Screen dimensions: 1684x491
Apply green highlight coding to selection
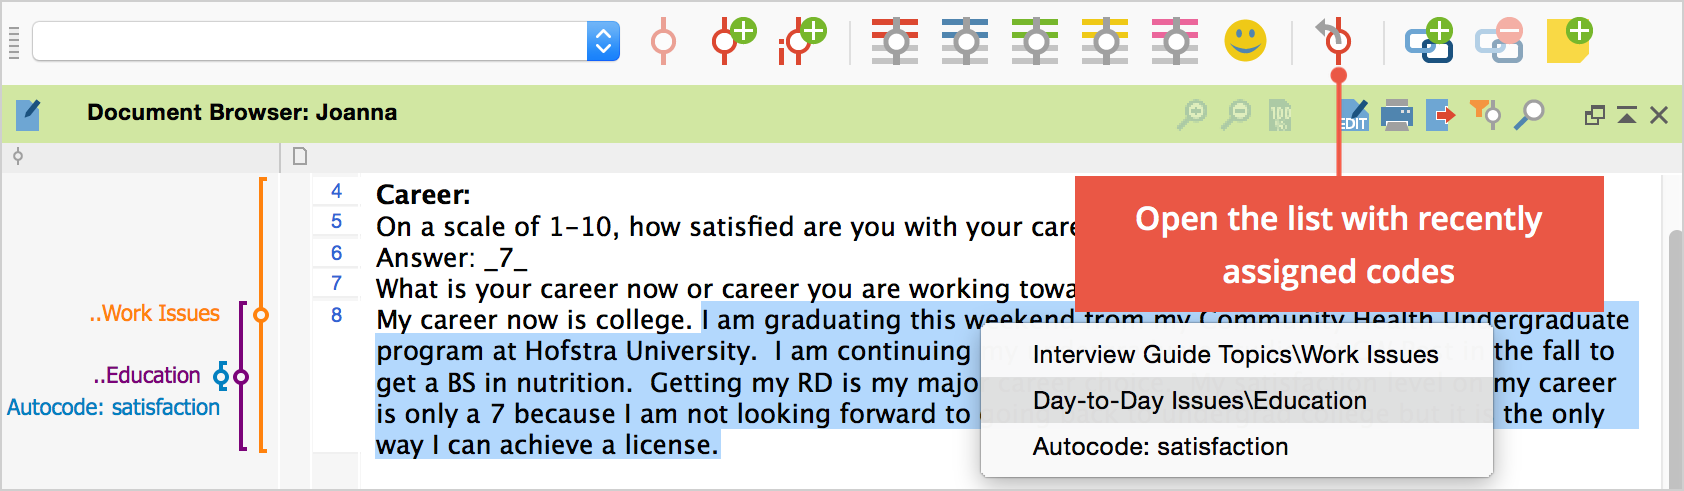(1035, 41)
